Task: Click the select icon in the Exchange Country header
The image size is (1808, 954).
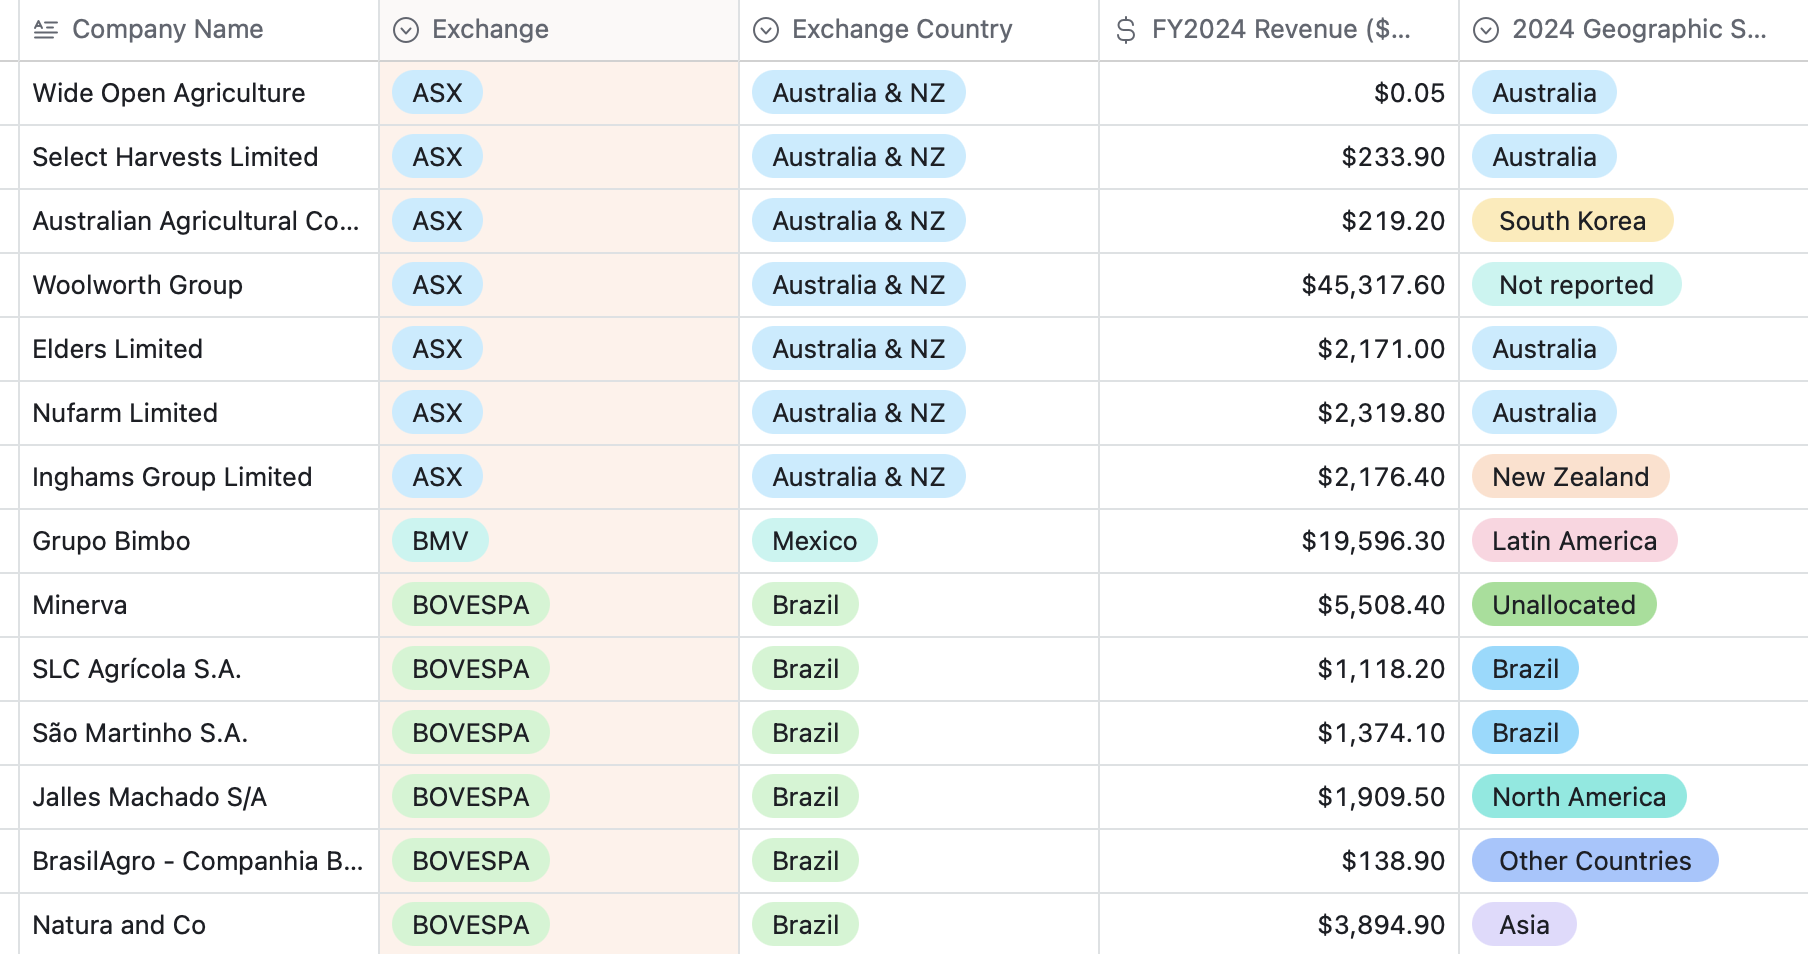Action: (x=766, y=30)
